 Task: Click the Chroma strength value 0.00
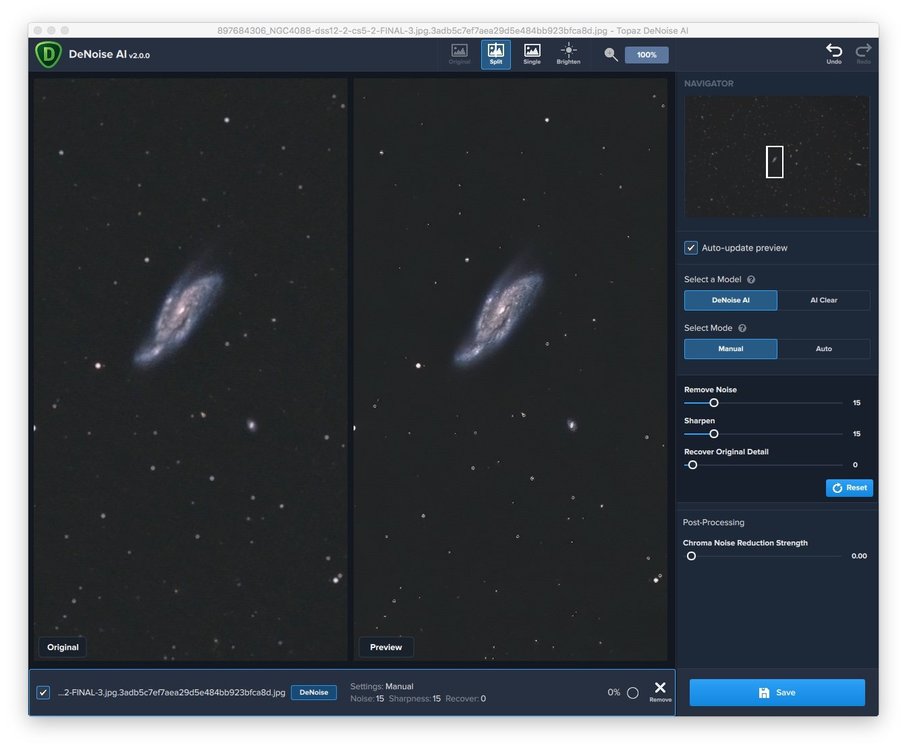coord(859,556)
